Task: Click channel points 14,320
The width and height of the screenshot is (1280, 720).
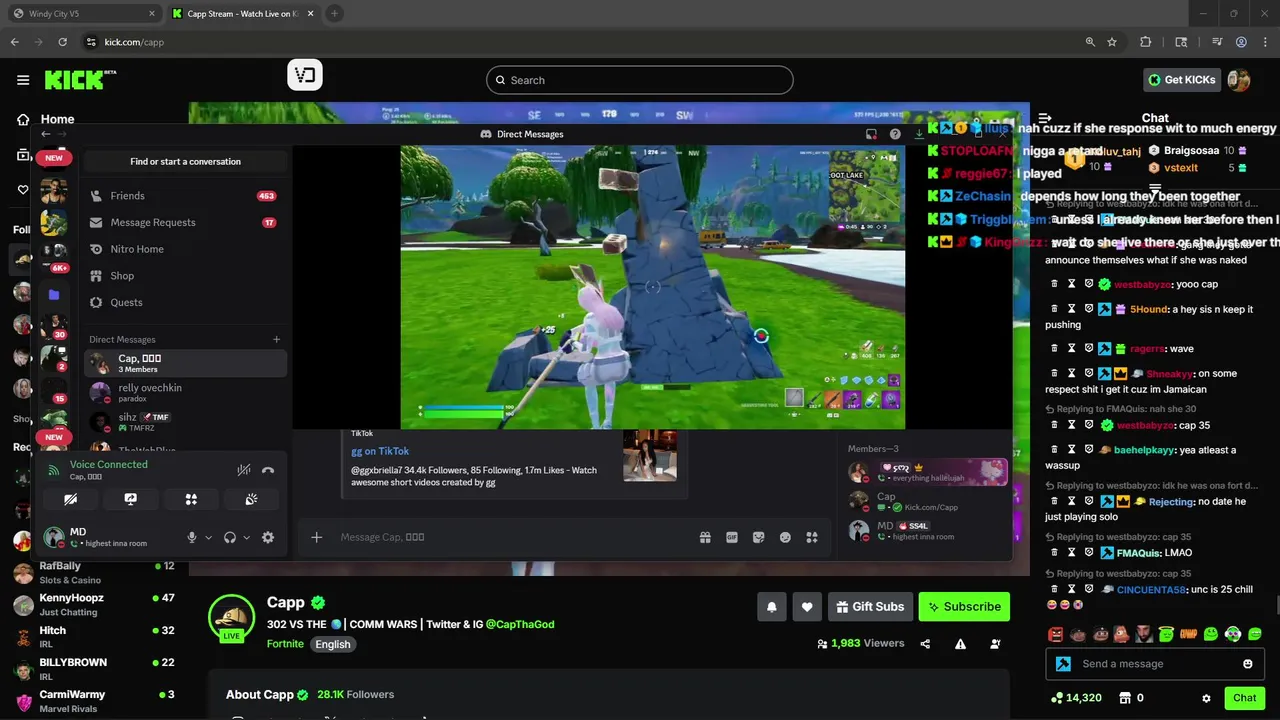Action: (1076, 698)
